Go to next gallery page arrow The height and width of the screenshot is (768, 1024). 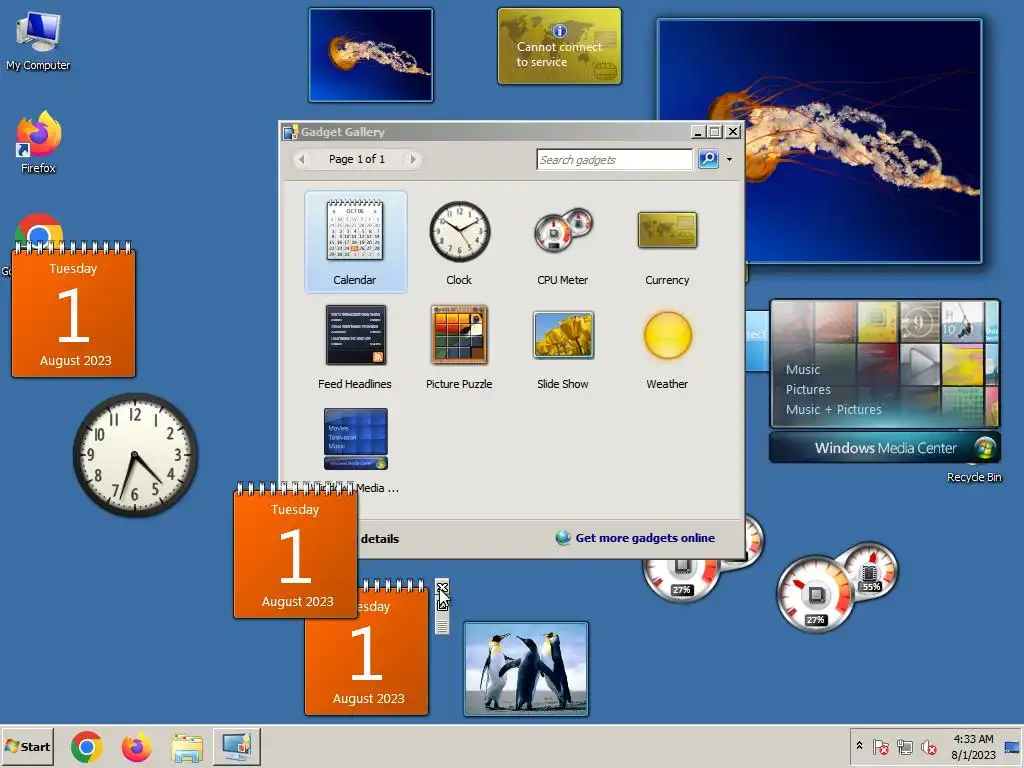coord(412,159)
